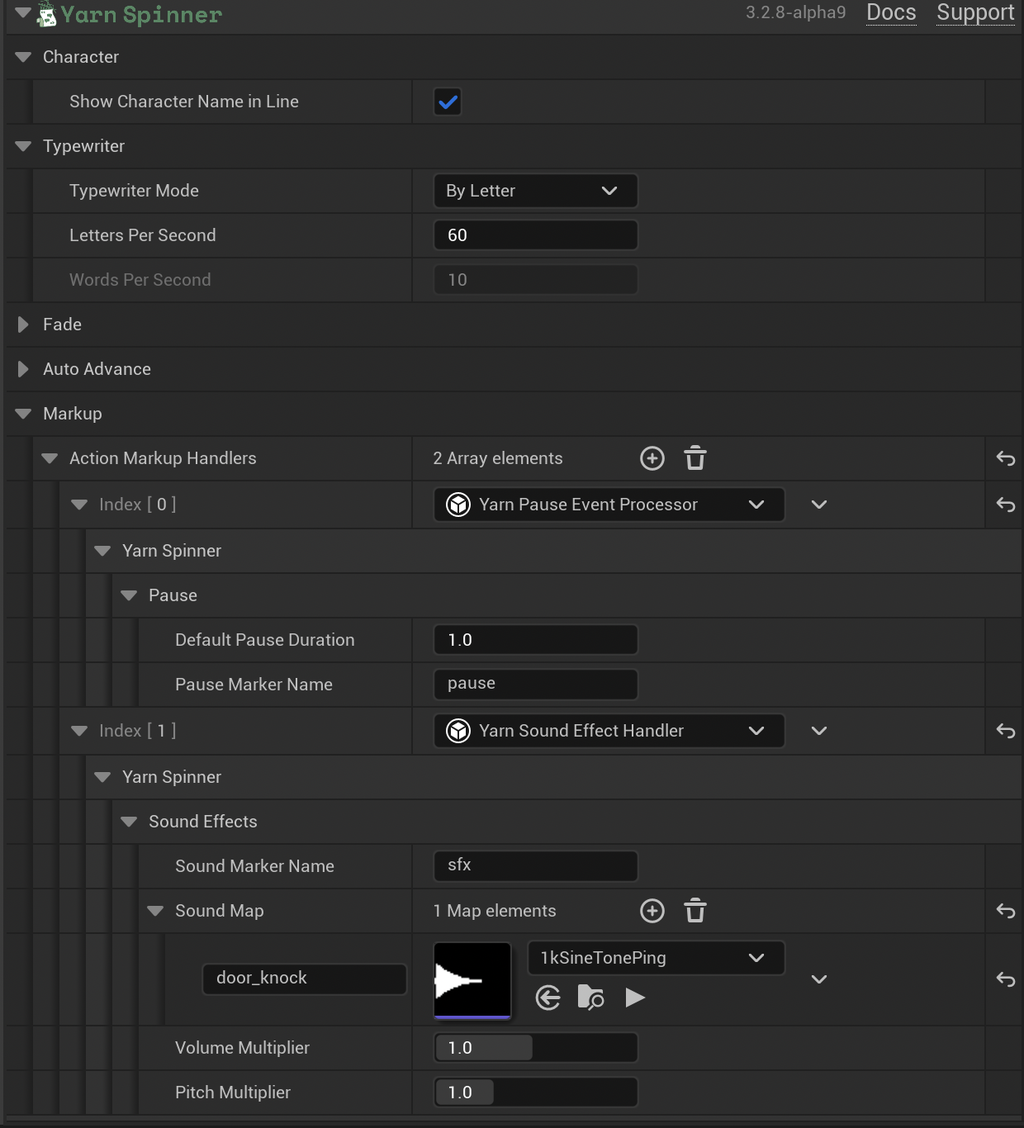1024x1128 pixels.
Task: Collapse the Typewriter section
Action: pos(23,146)
